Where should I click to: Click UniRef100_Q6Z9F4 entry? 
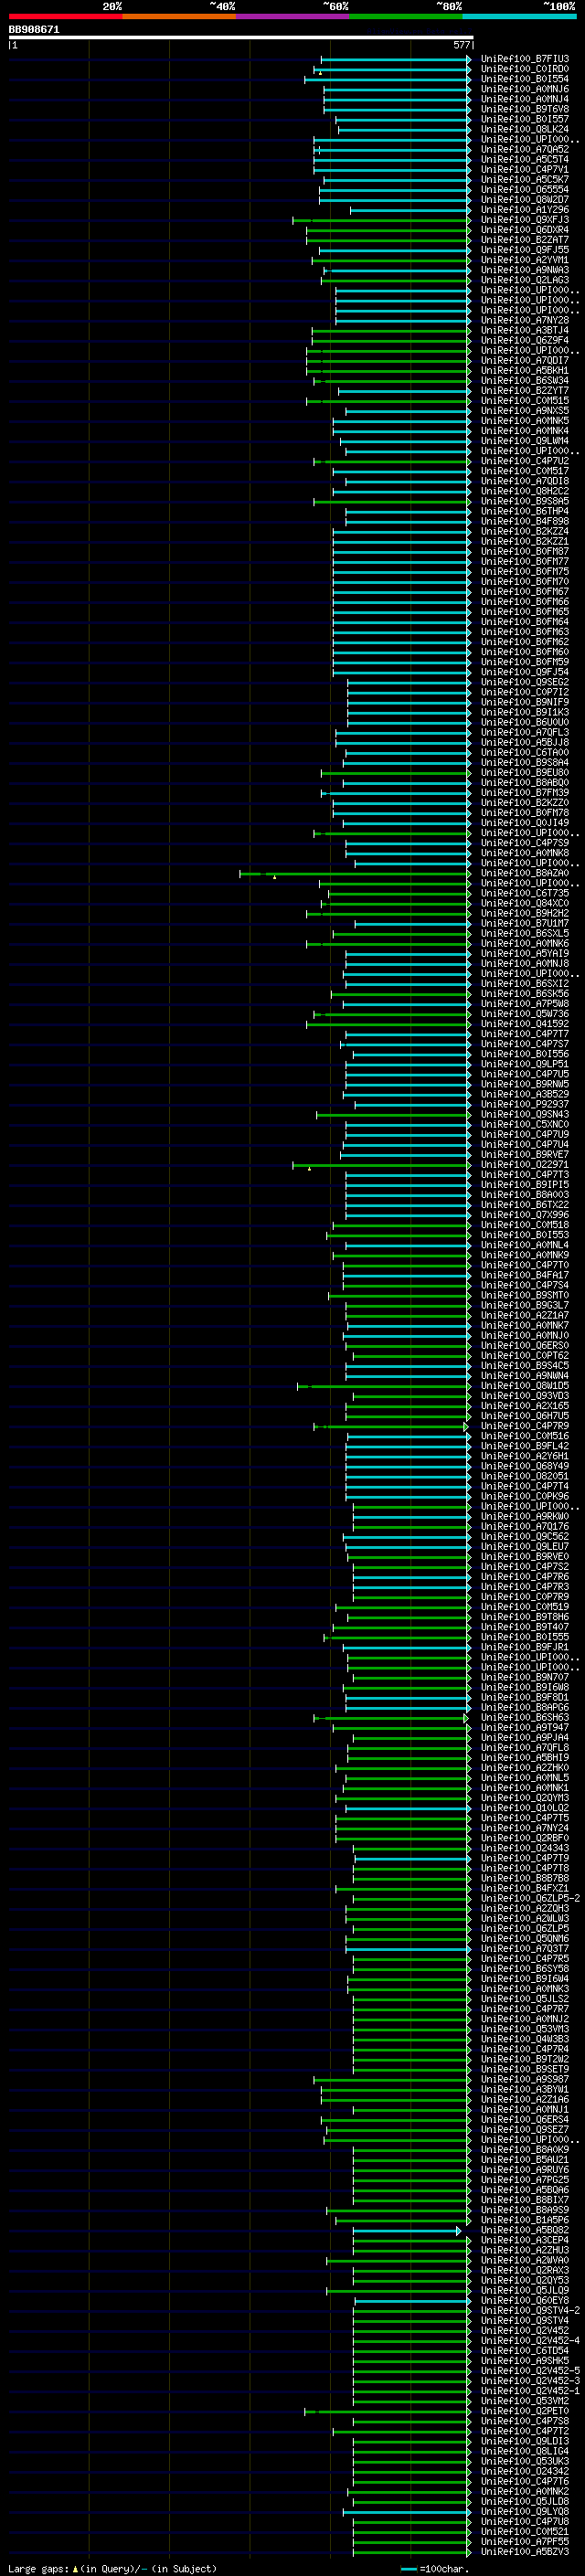pyautogui.click(x=525, y=341)
